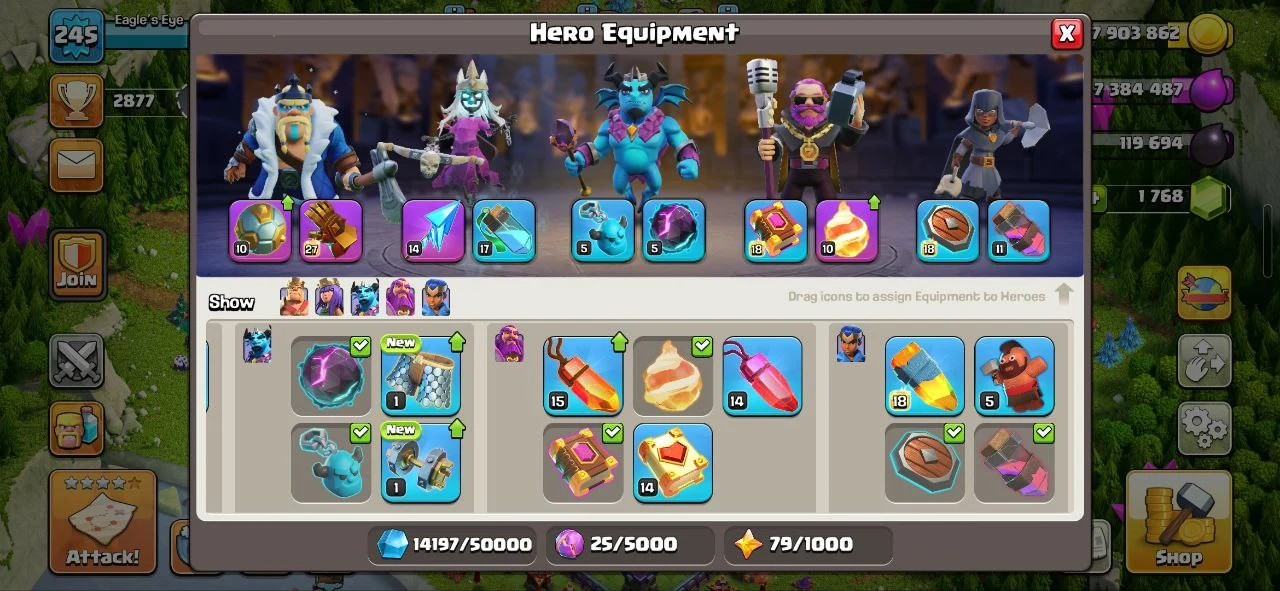Toggle Barbarian King filter in Show row

click(x=295, y=298)
